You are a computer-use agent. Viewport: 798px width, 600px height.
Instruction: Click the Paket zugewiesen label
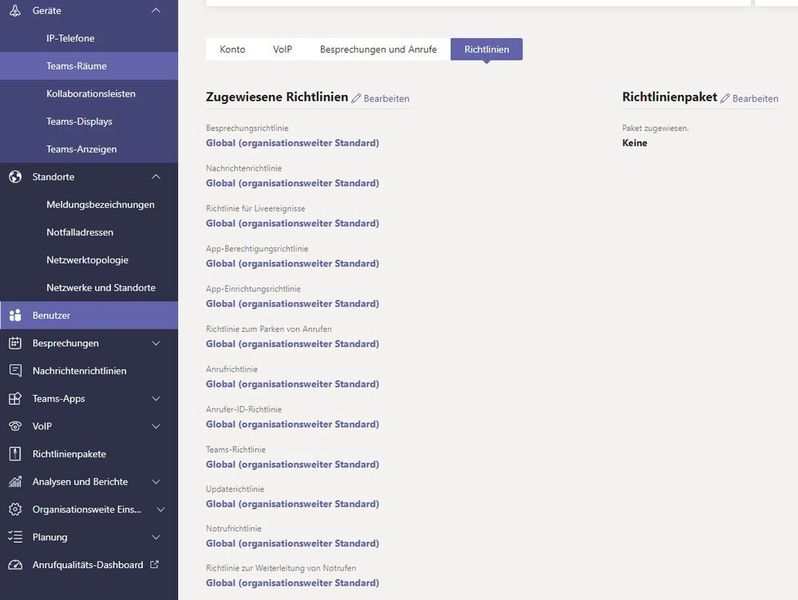[x=655, y=128]
